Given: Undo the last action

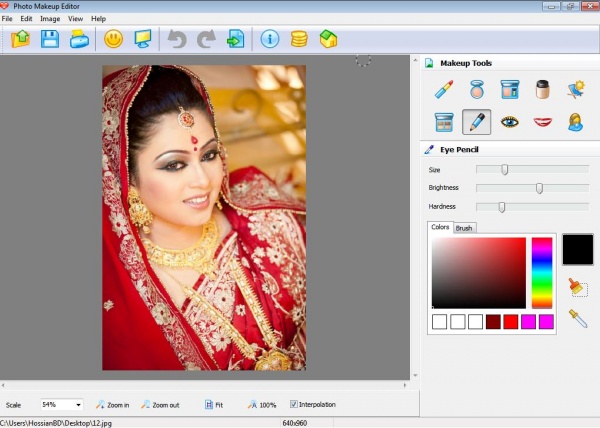Looking at the screenshot, I should pos(177,39).
